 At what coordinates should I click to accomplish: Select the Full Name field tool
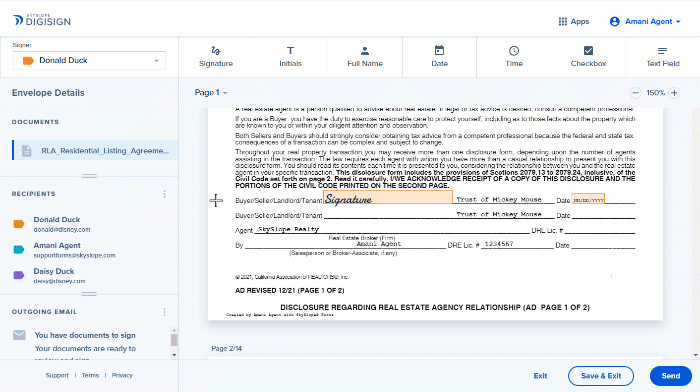[x=365, y=57]
